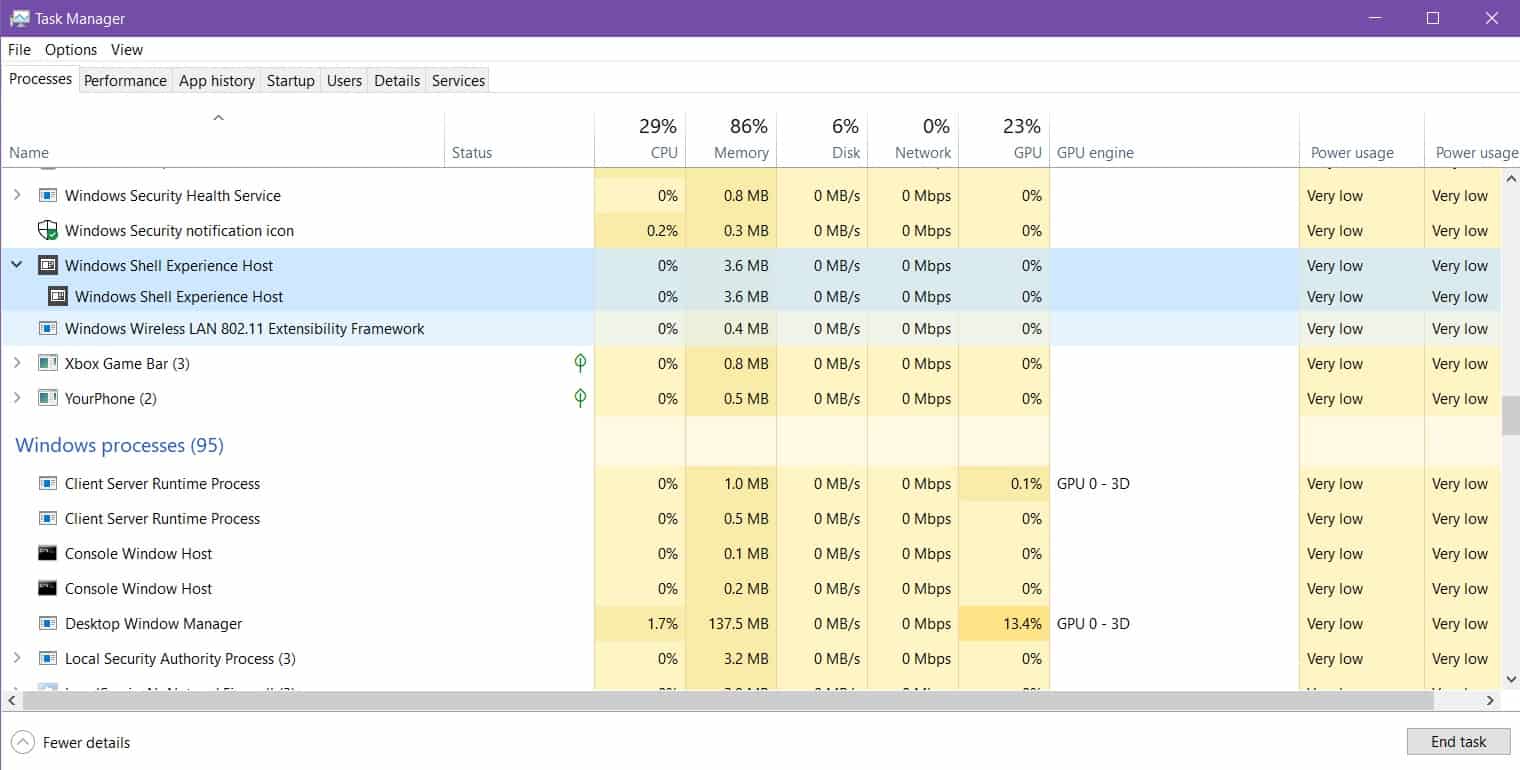
Task: Select the Windows Security notification shield icon
Action: coord(47,231)
